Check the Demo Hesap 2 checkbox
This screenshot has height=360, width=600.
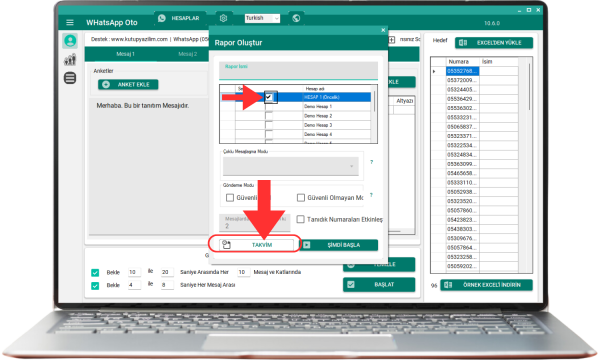click(x=269, y=116)
